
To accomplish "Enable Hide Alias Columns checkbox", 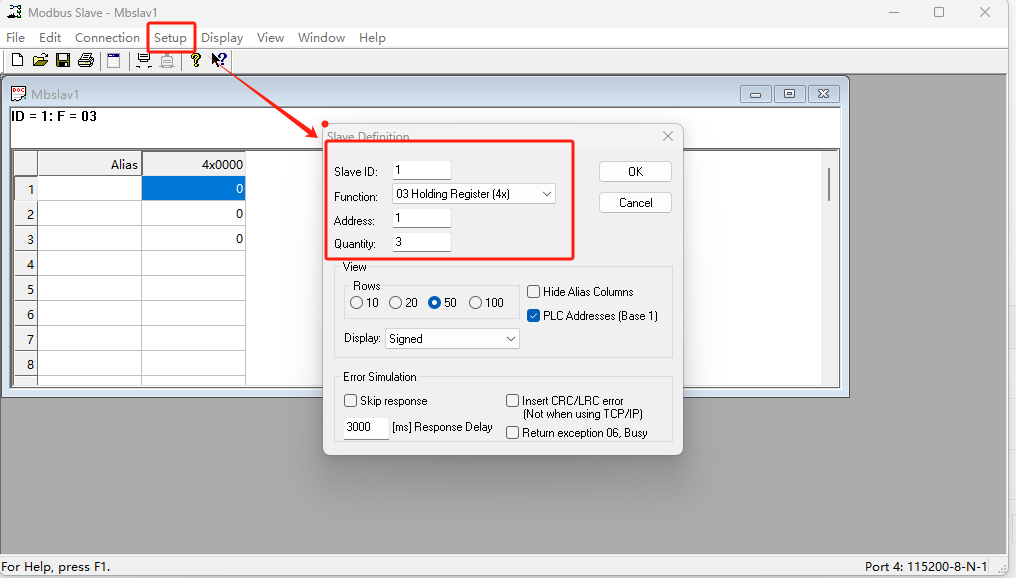I will (x=534, y=292).
